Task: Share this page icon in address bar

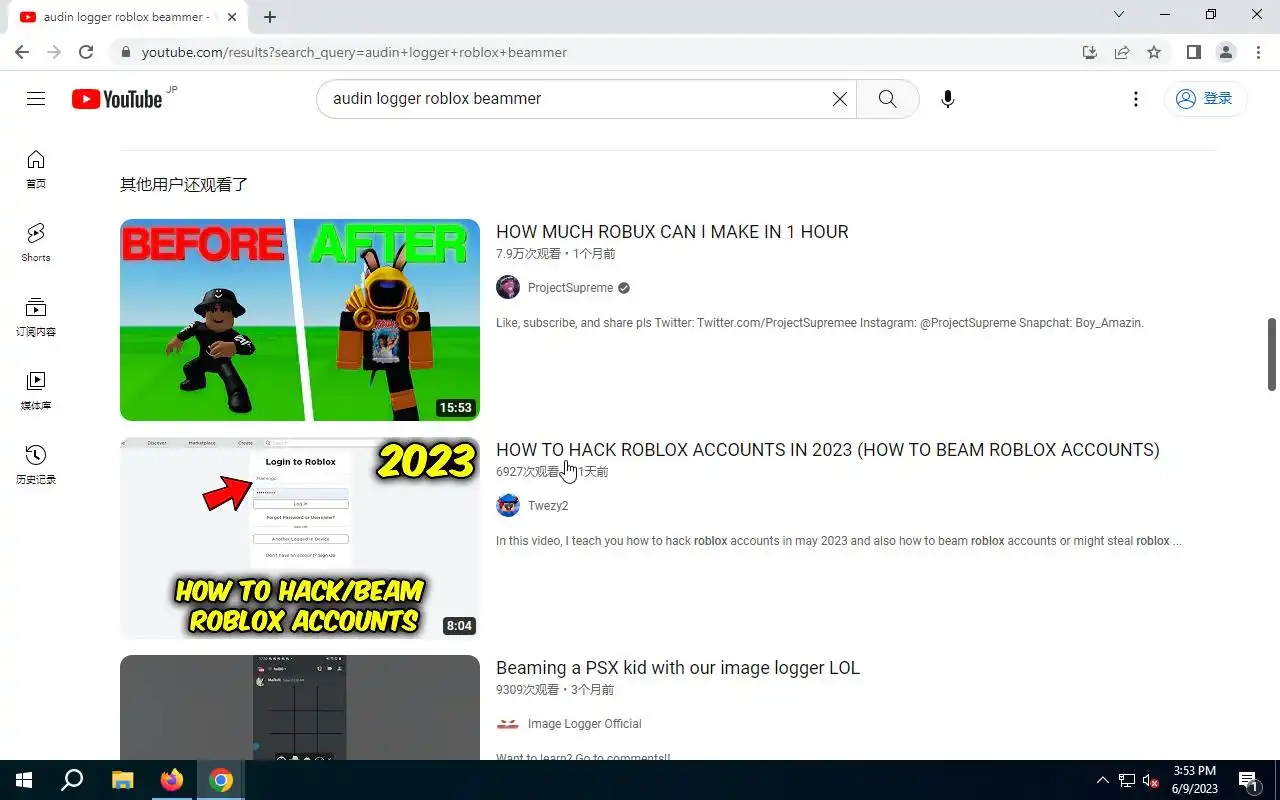Action: tap(1122, 52)
